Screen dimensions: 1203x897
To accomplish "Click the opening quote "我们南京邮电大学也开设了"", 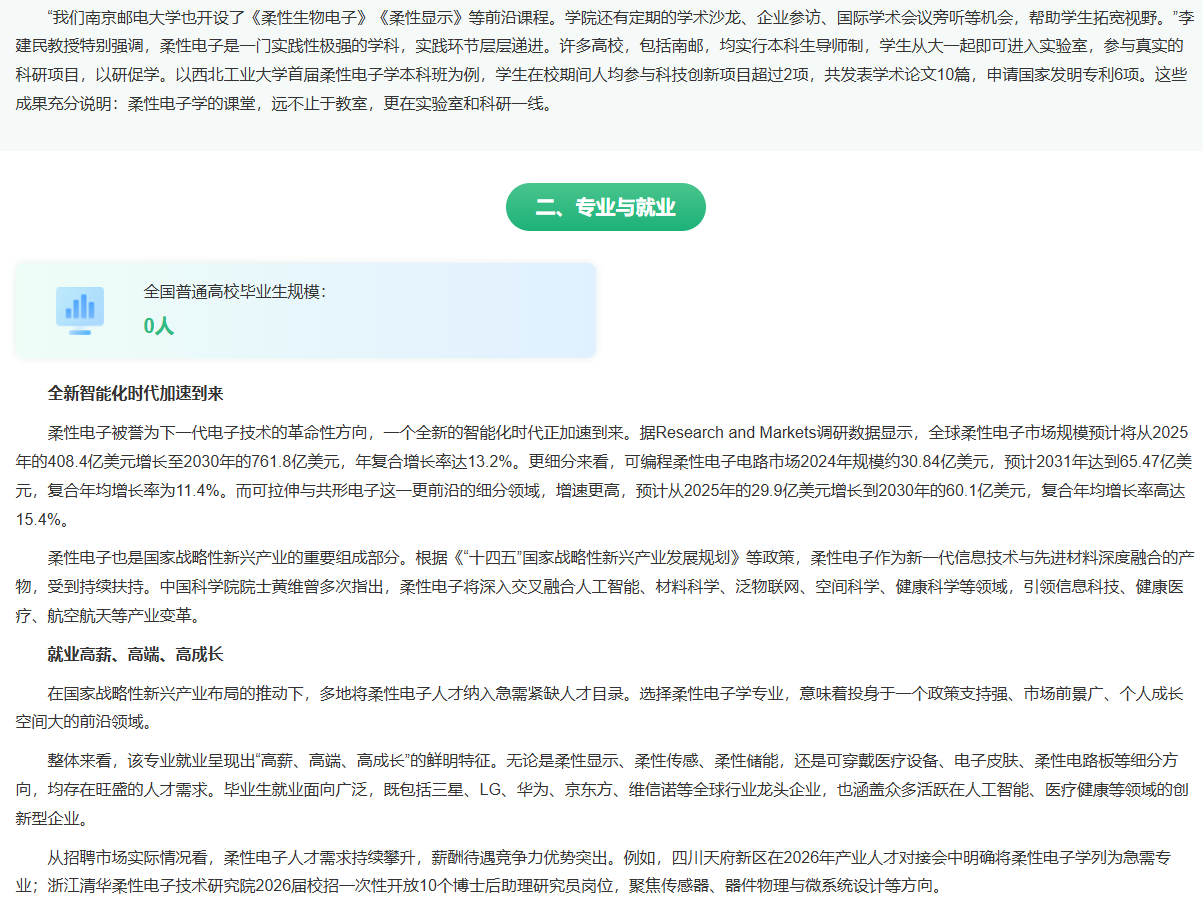I will (140, 18).
